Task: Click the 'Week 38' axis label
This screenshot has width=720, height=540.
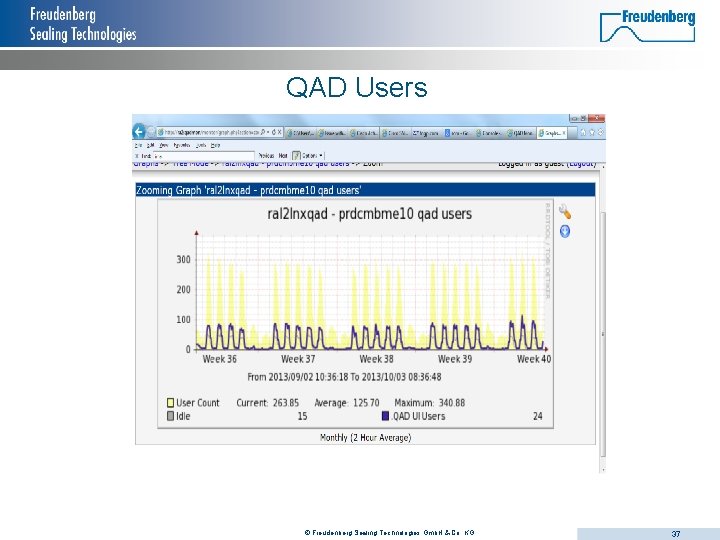Action: 377,359
